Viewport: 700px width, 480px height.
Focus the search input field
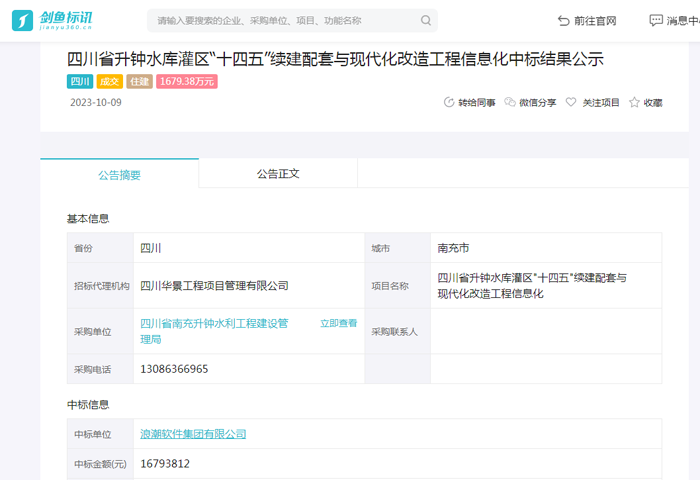click(280, 21)
